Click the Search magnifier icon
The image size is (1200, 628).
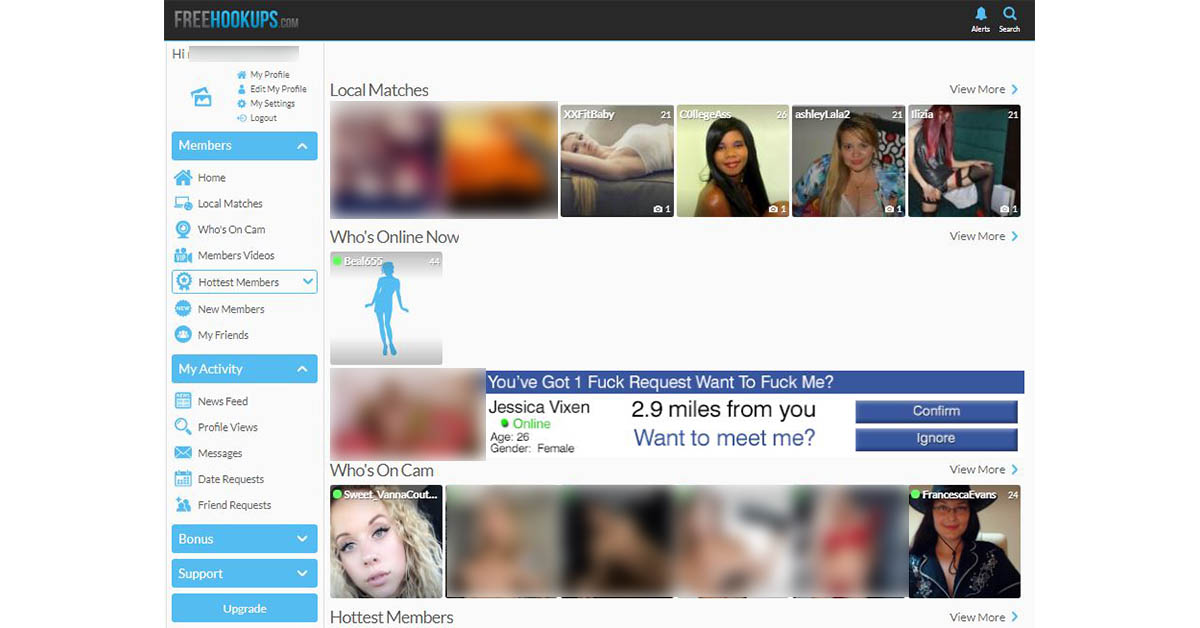click(x=1009, y=16)
